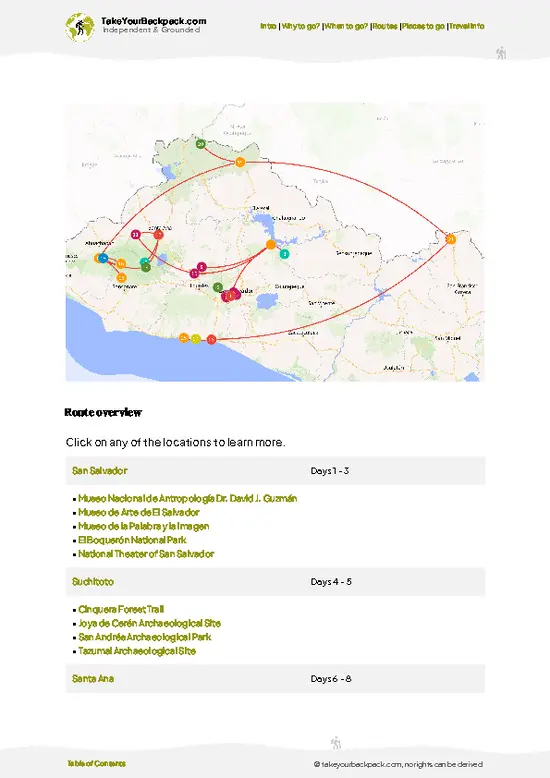Image resolution: width=550 pixels, height=778 pixels.
Task: Open El Boquerón National Park link
Action: pos(132,540)
